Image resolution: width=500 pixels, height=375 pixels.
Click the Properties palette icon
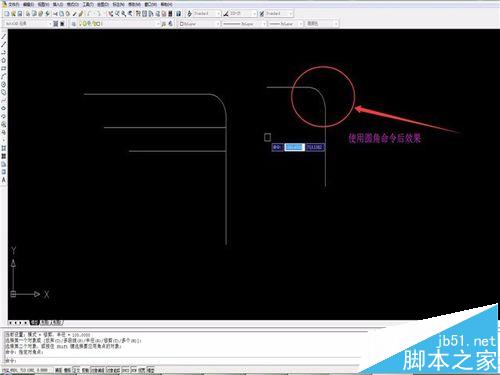pyautogui.click(x=138, y=14)
